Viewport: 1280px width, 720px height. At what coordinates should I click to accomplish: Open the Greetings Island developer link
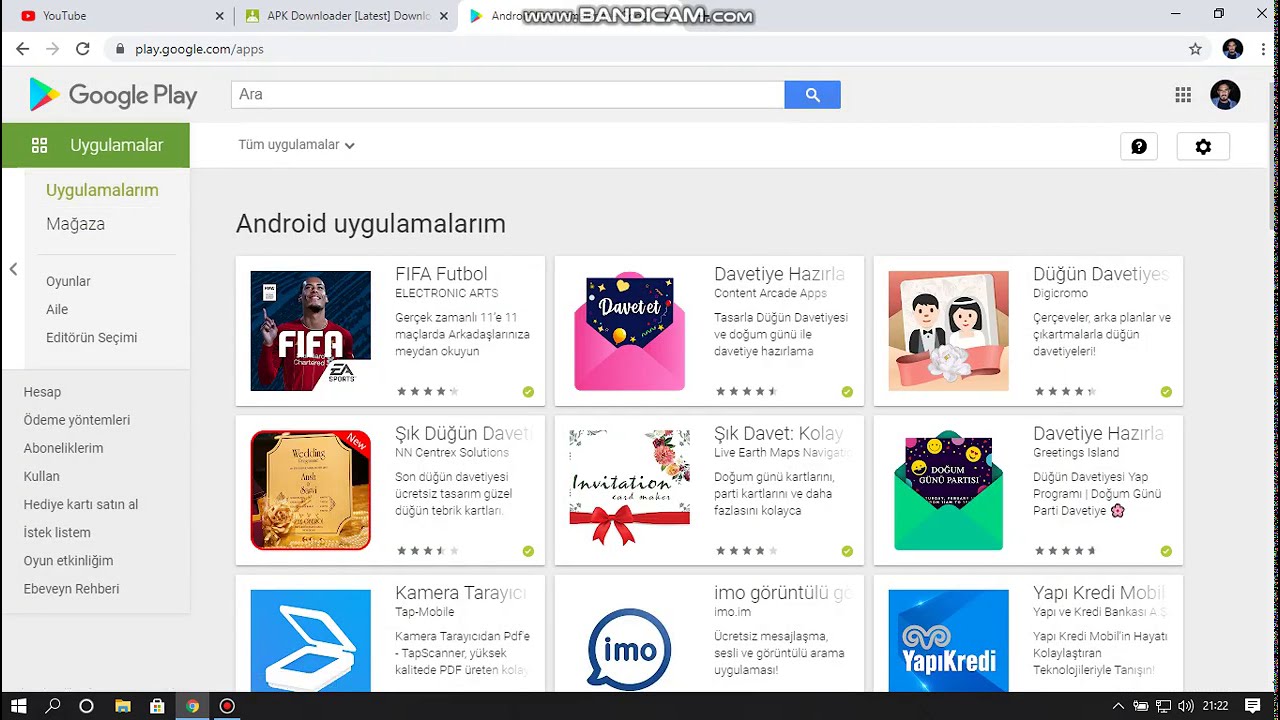[x=1076, y=452]
